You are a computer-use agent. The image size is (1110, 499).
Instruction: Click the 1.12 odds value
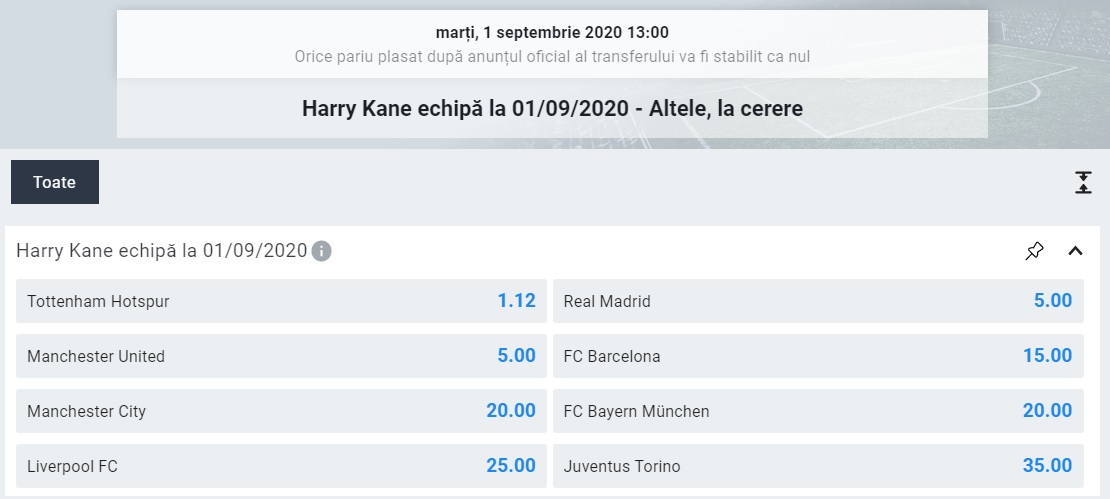point(516,301)
